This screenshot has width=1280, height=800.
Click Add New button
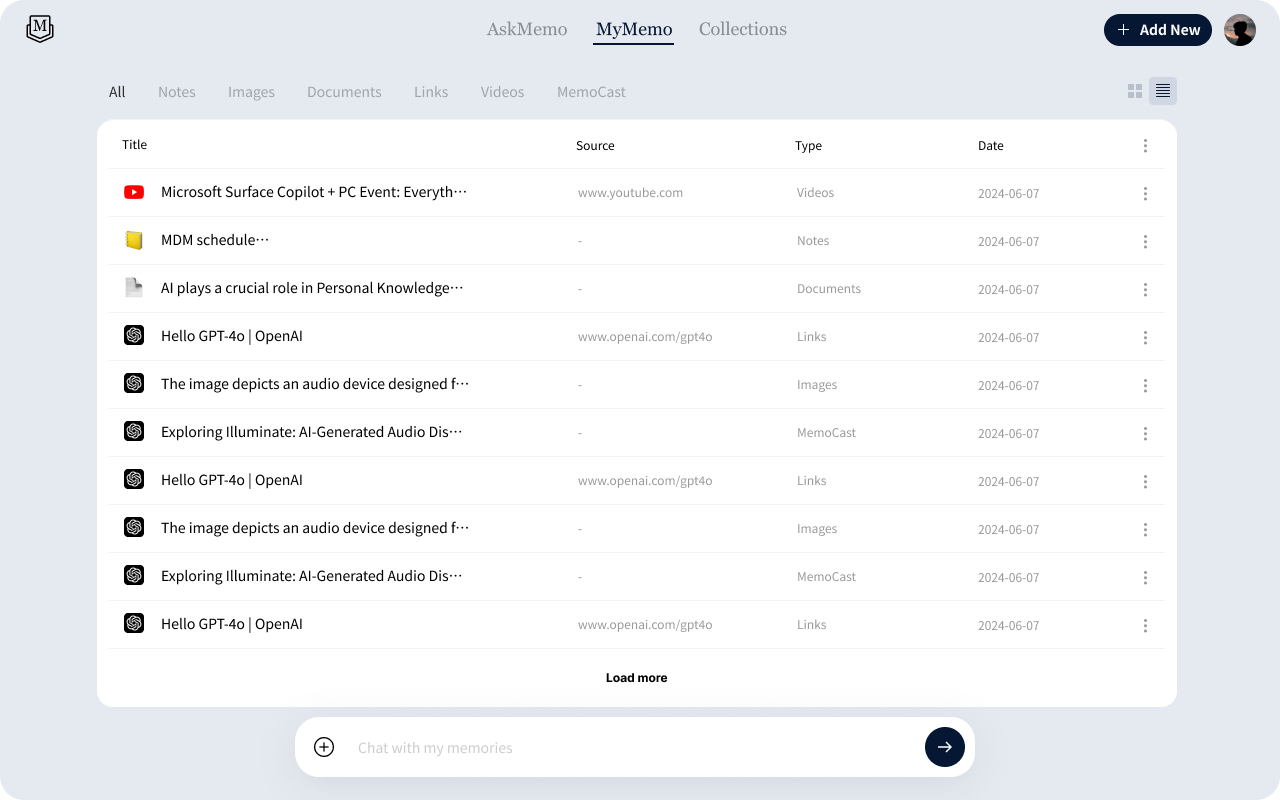click(x=1158, y=30)
